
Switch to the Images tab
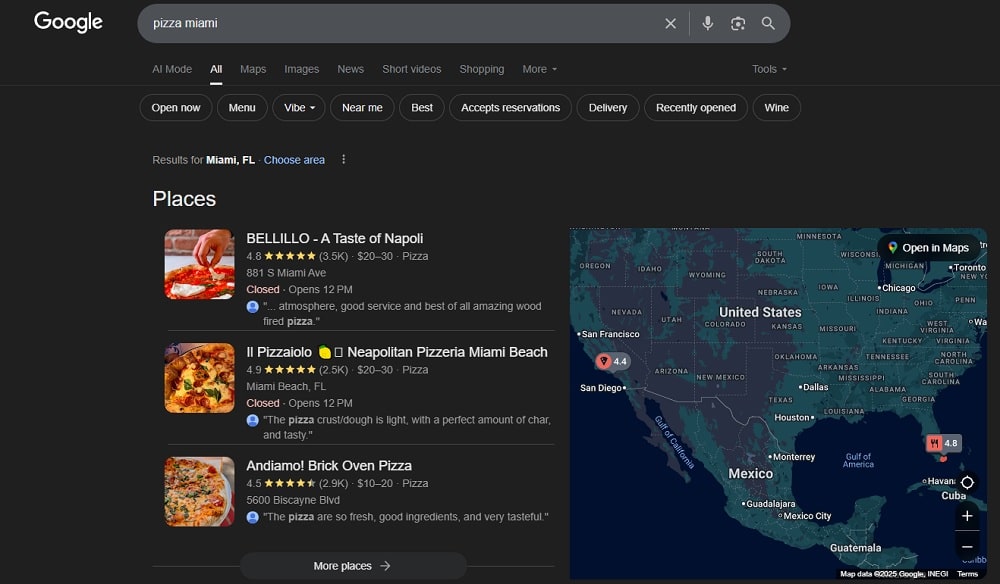pos(301,69)
